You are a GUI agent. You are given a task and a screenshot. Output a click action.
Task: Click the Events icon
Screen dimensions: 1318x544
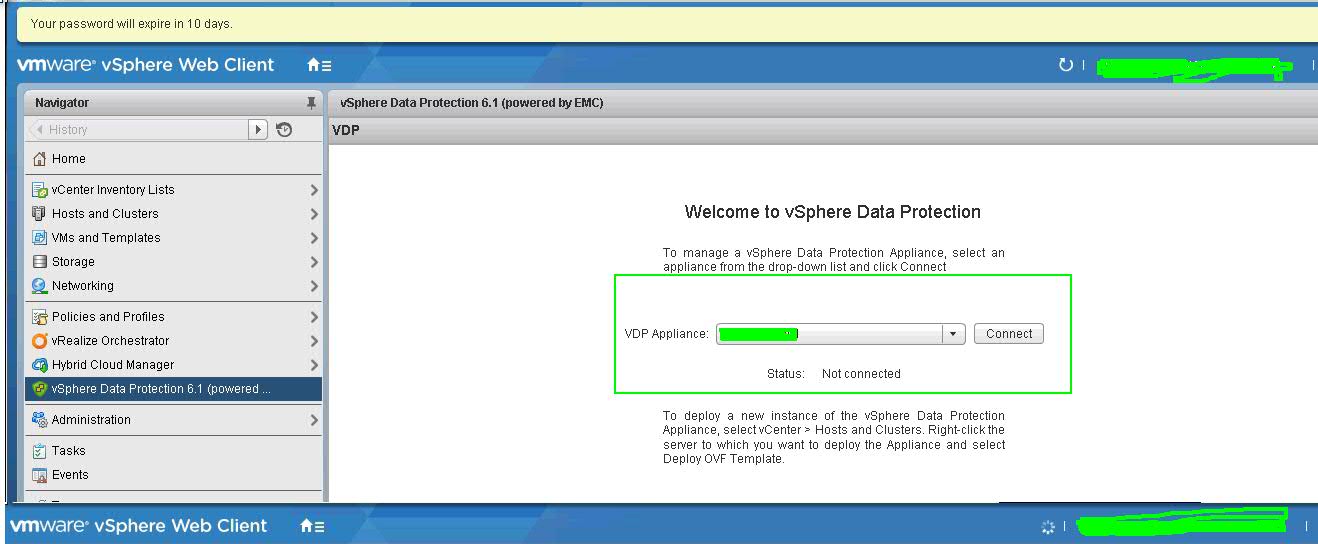coord(40,475)
